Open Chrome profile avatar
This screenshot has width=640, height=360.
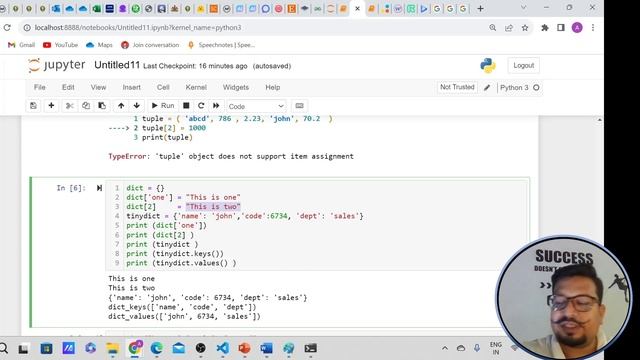click(x=577, y=28)
